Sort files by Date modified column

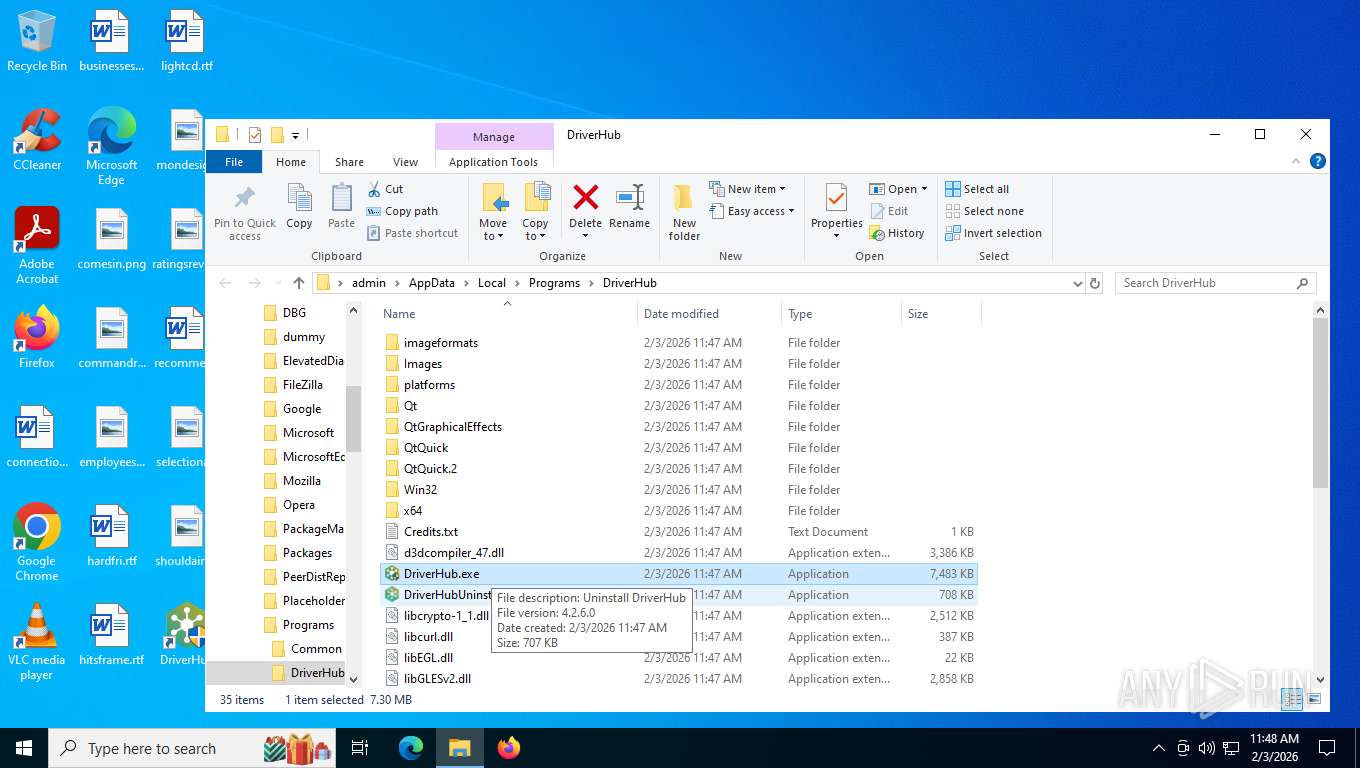[x=709, y=314]
